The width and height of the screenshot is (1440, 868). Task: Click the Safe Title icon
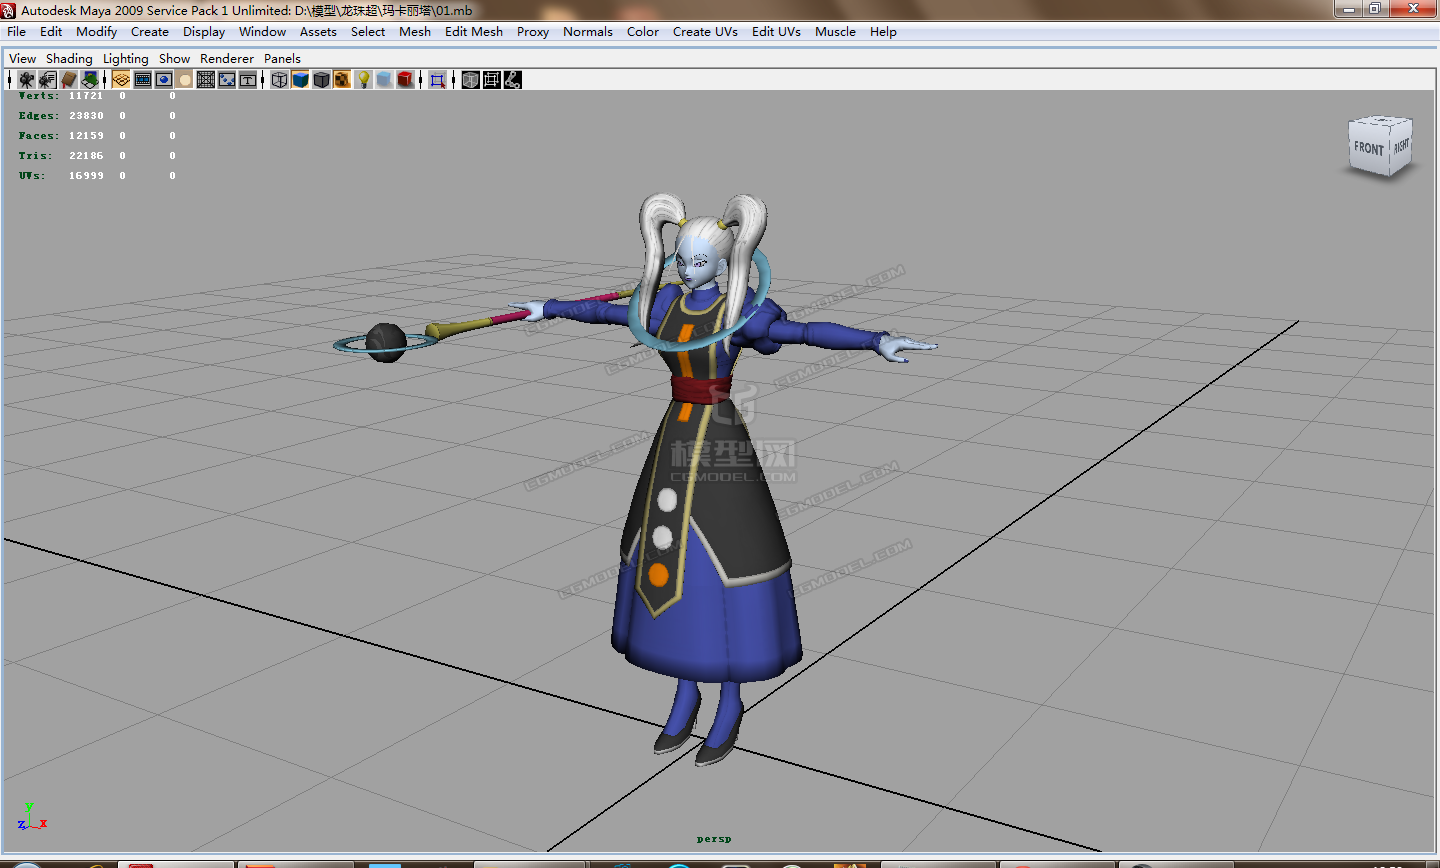pyautogui.click(x=248, y=80)
